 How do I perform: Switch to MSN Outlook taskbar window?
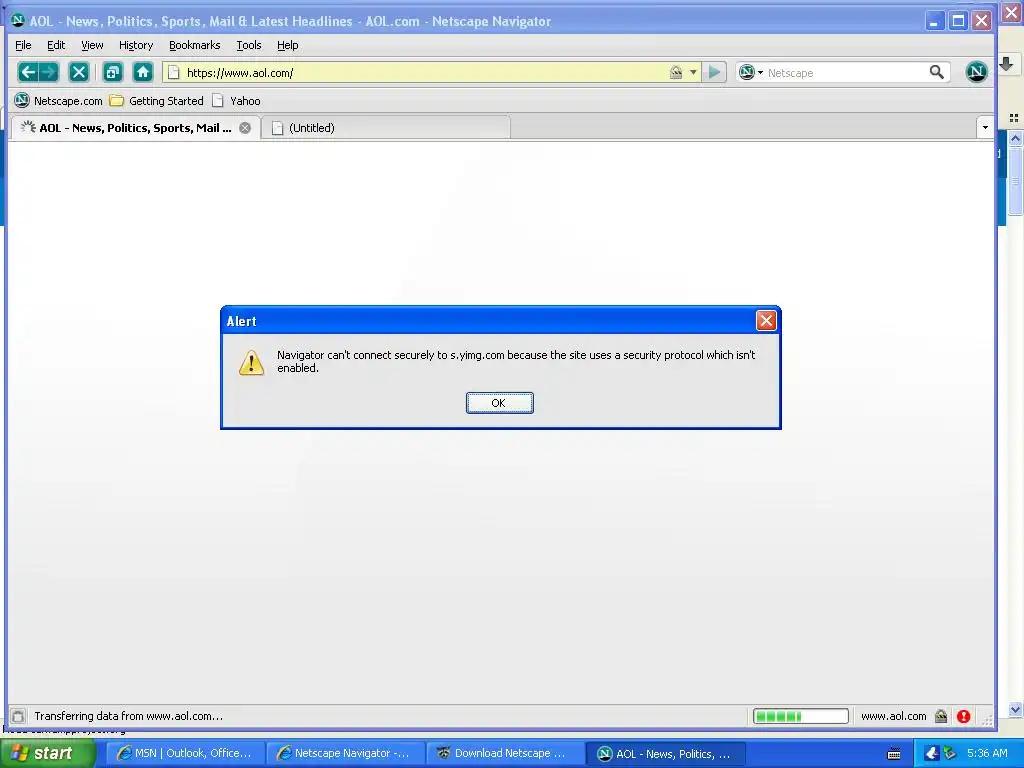[x=184, y=754]
